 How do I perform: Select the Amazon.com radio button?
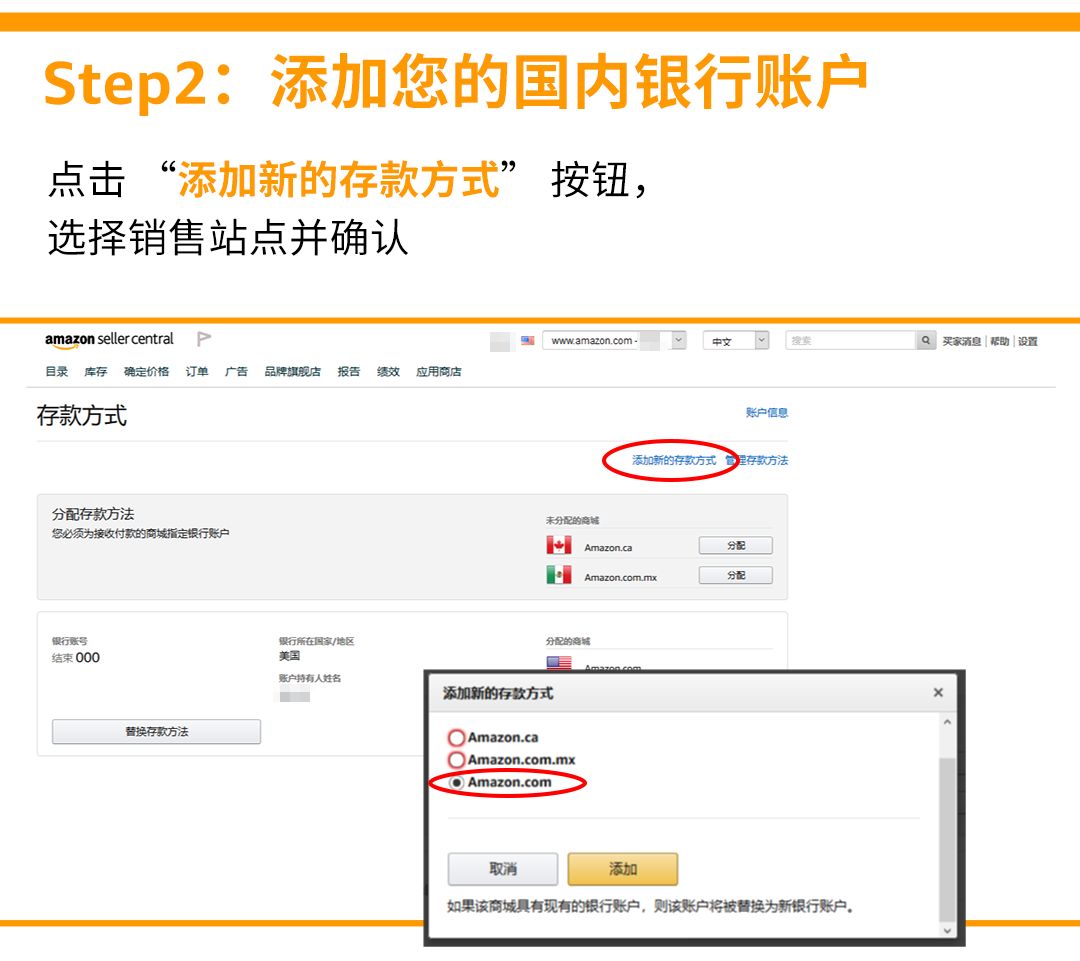click(456, 783)
